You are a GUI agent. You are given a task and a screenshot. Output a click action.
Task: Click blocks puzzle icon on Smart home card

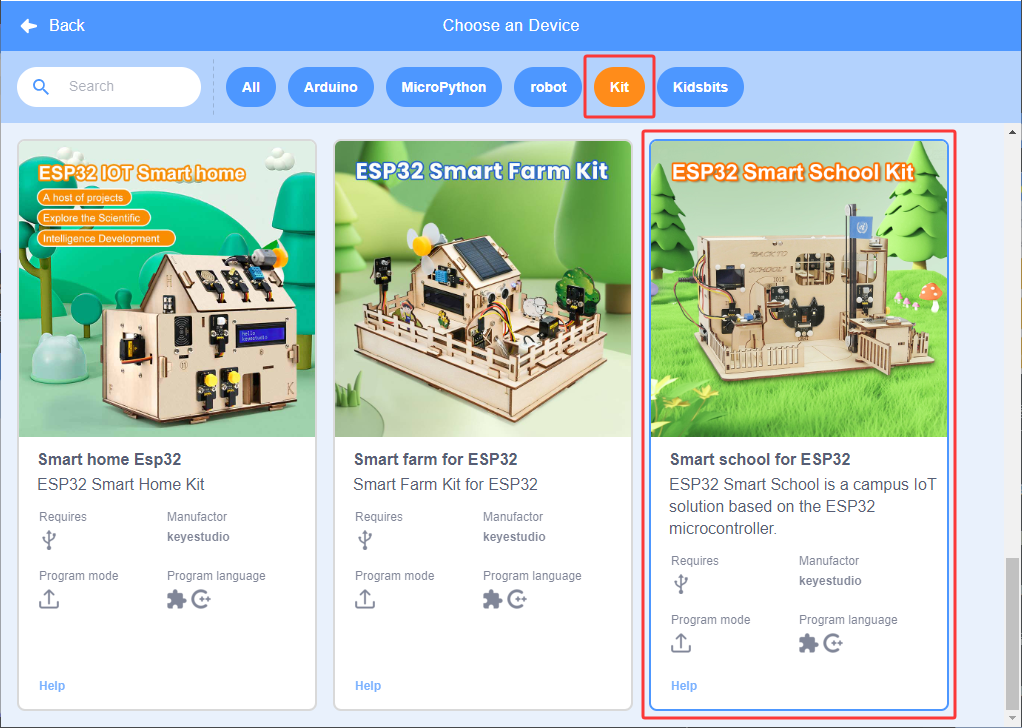tap(176, 599)
